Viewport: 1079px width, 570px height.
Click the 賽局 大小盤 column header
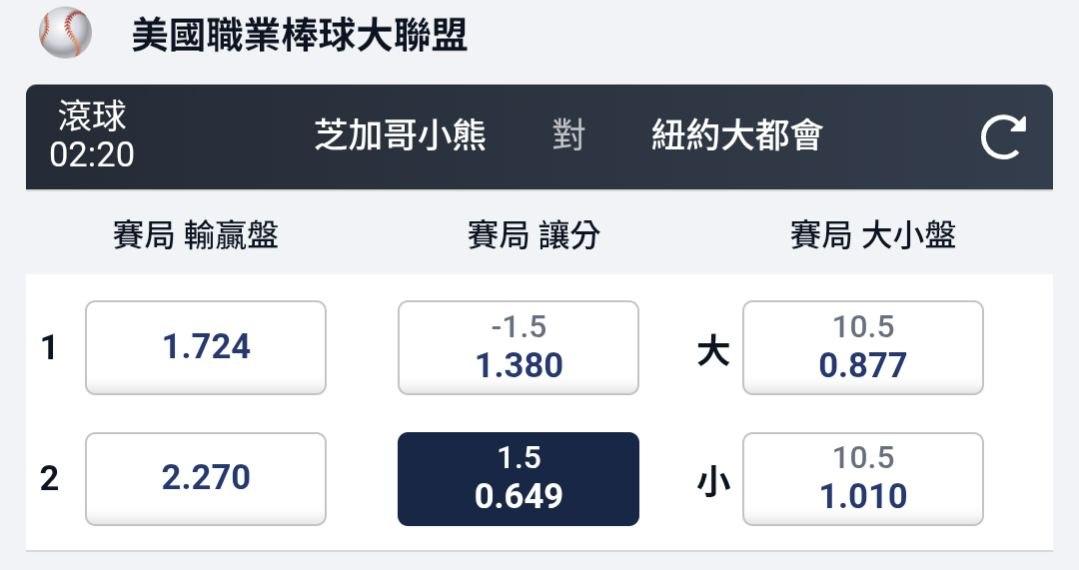click(872, 235)
